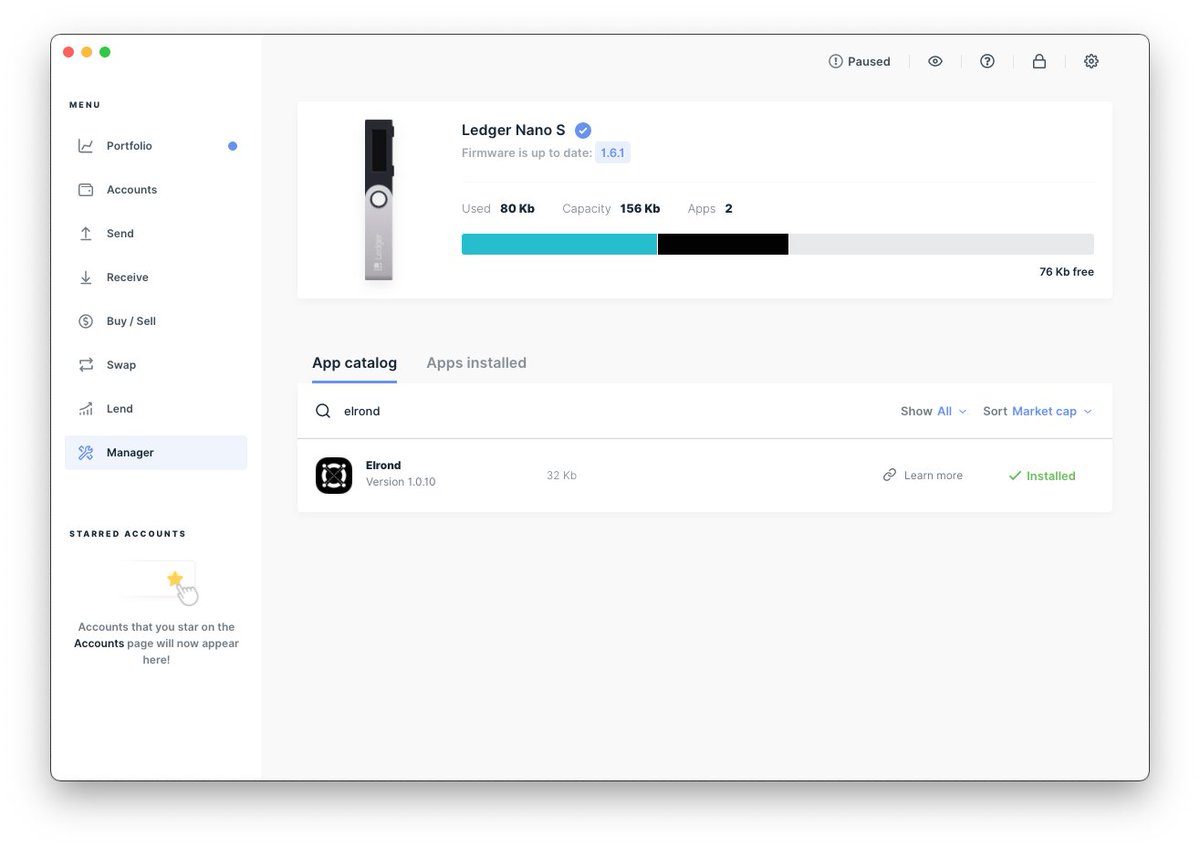Click the Ledger Nano S device image
1200x848 pixels.
tap(379, 200)
